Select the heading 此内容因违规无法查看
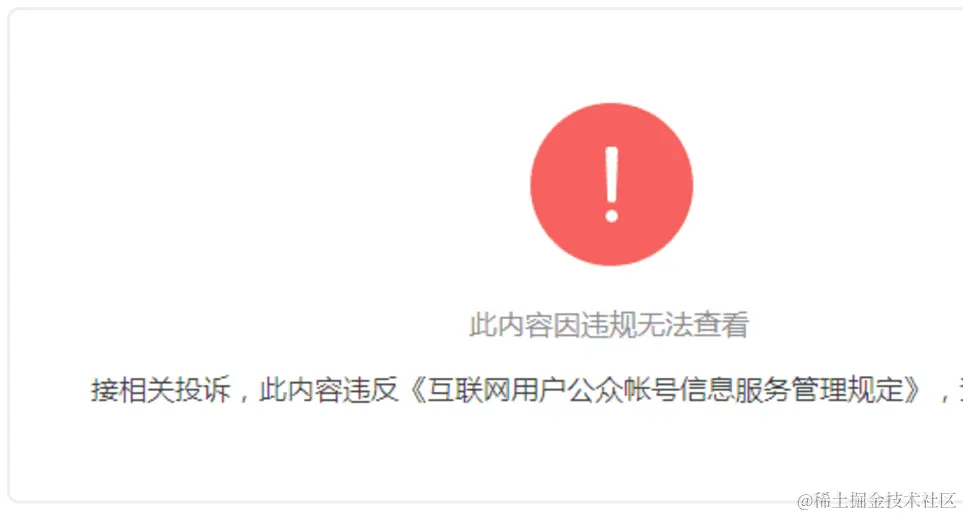The width and height of the screenshot is (963, 517). [609, 325]
